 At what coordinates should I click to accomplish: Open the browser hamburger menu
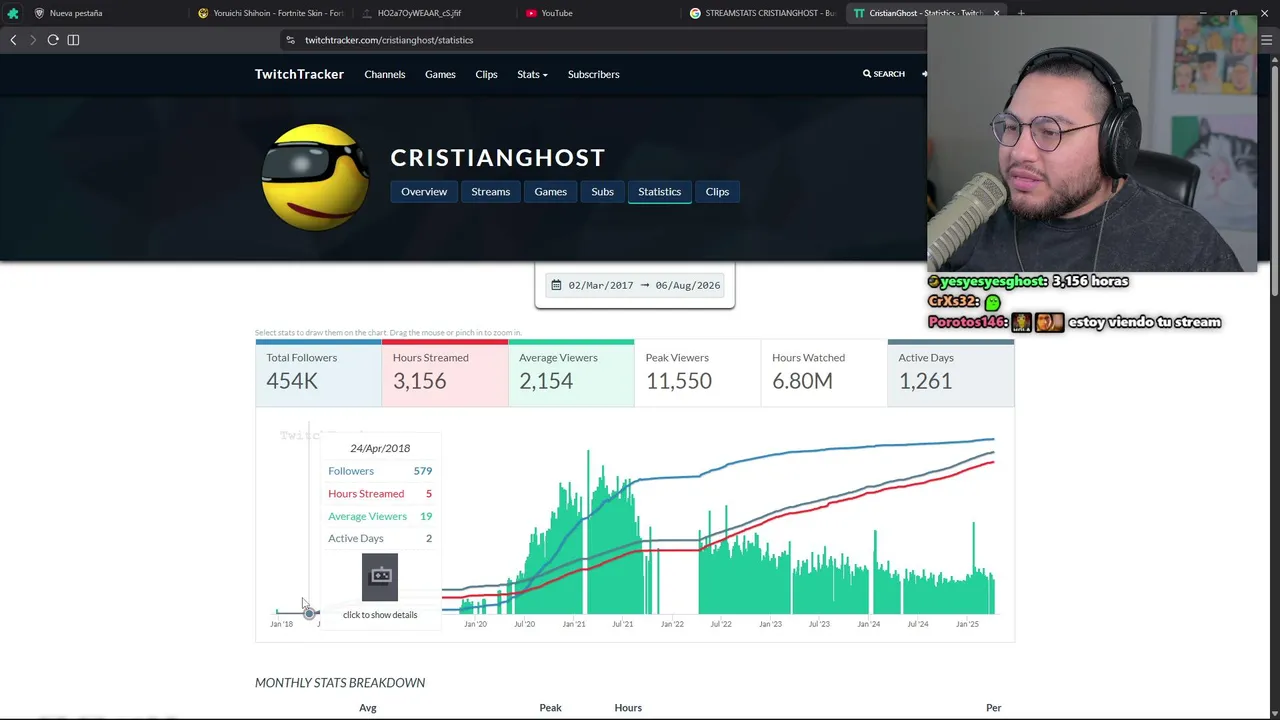[x=1267, y=40]
